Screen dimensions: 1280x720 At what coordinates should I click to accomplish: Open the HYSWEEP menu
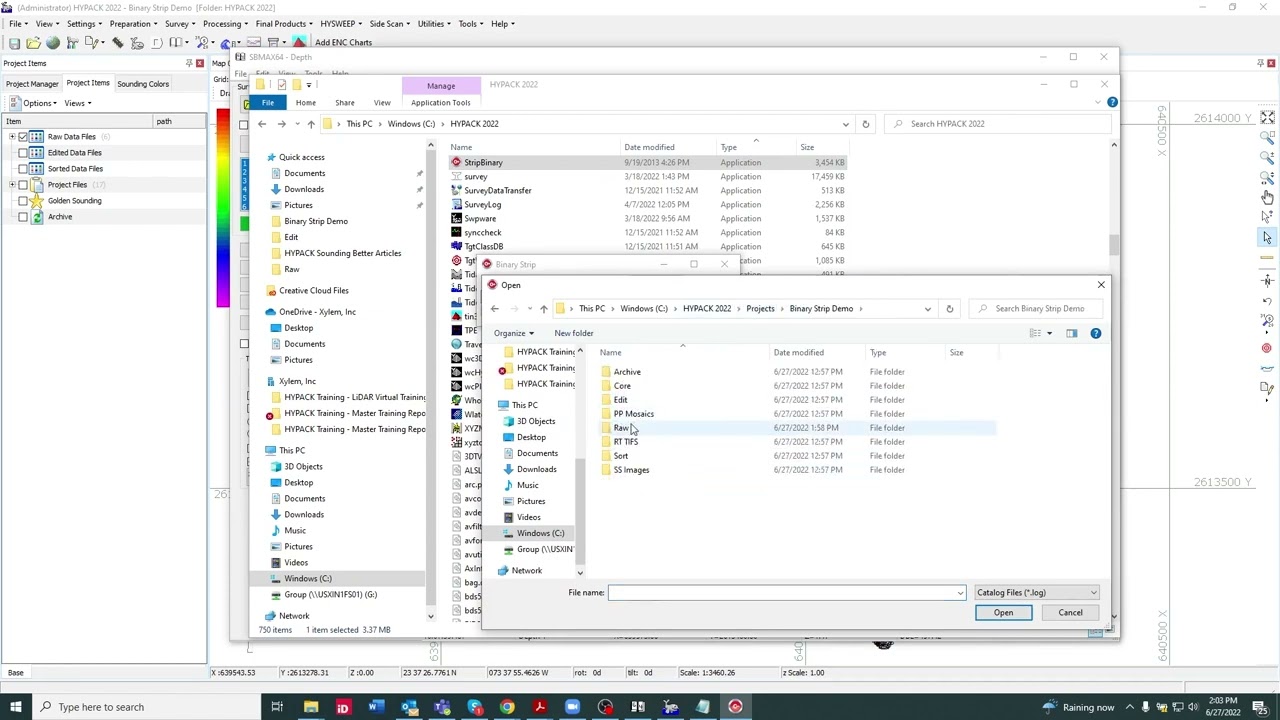coord(341,24)
